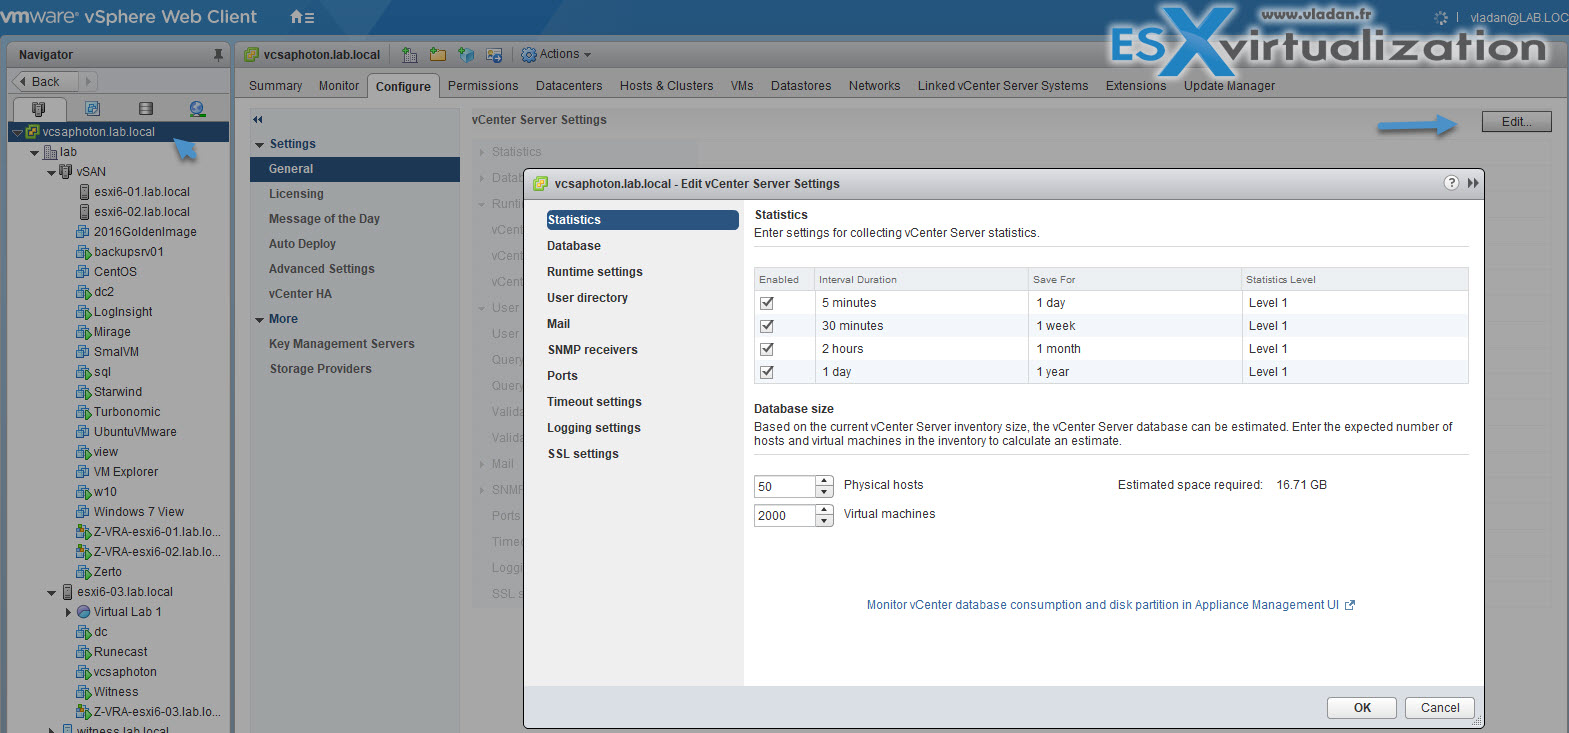This screenshot has height=733, width=1569.
Task: Collapse the lab datacenter node
Action: coord(35,153)
